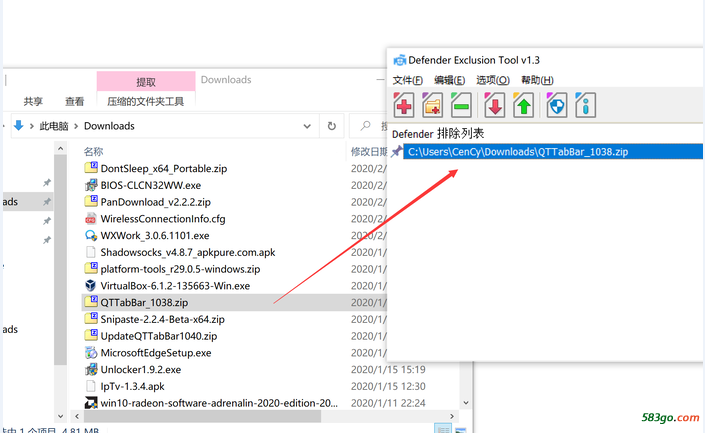Click the green up-arrow Export icon
This screenshot has height=433, width=705.
pyautogui.click(x=523, y=105)
